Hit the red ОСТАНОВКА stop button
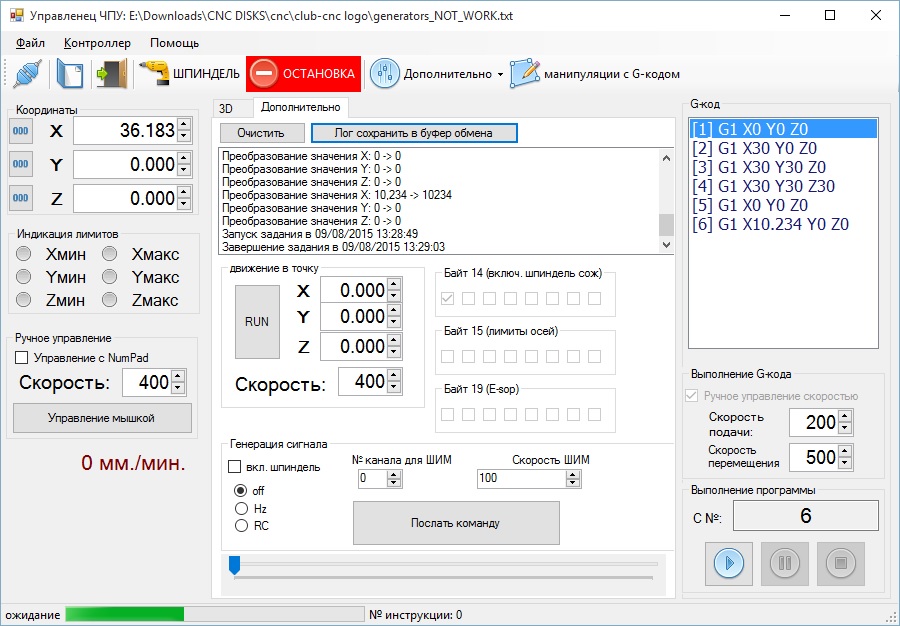Image resolution: width=900 pixels, height=626 pixels. click(304, 74)
